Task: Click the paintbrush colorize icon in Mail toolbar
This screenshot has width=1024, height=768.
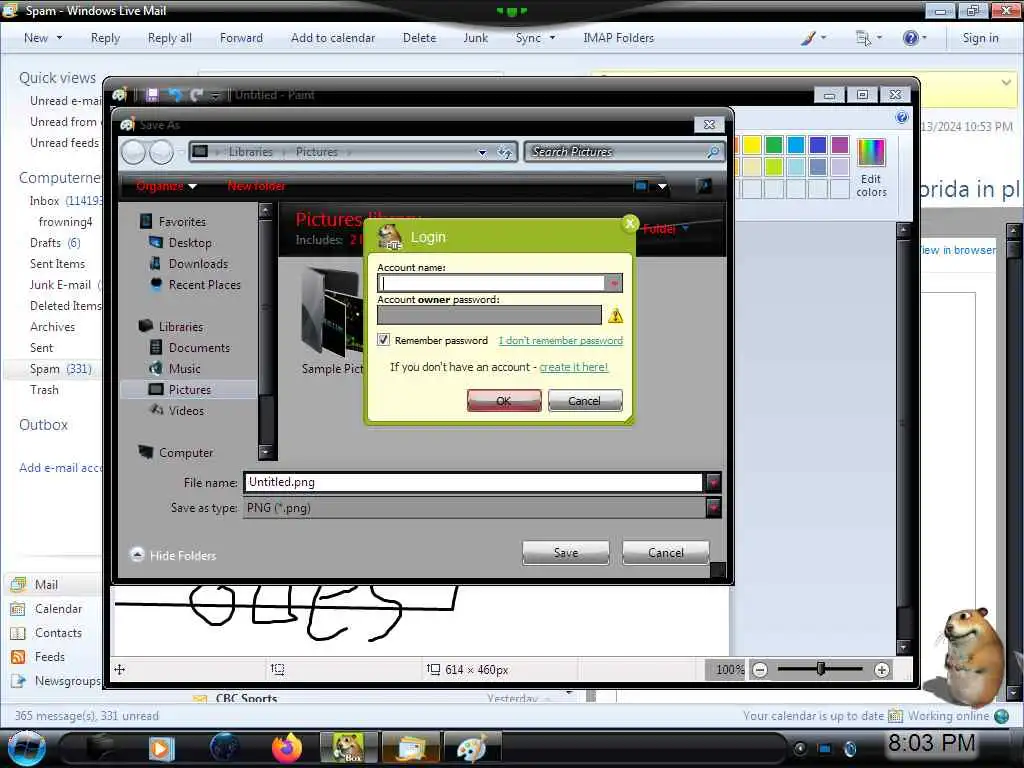Action: [808, 38]
